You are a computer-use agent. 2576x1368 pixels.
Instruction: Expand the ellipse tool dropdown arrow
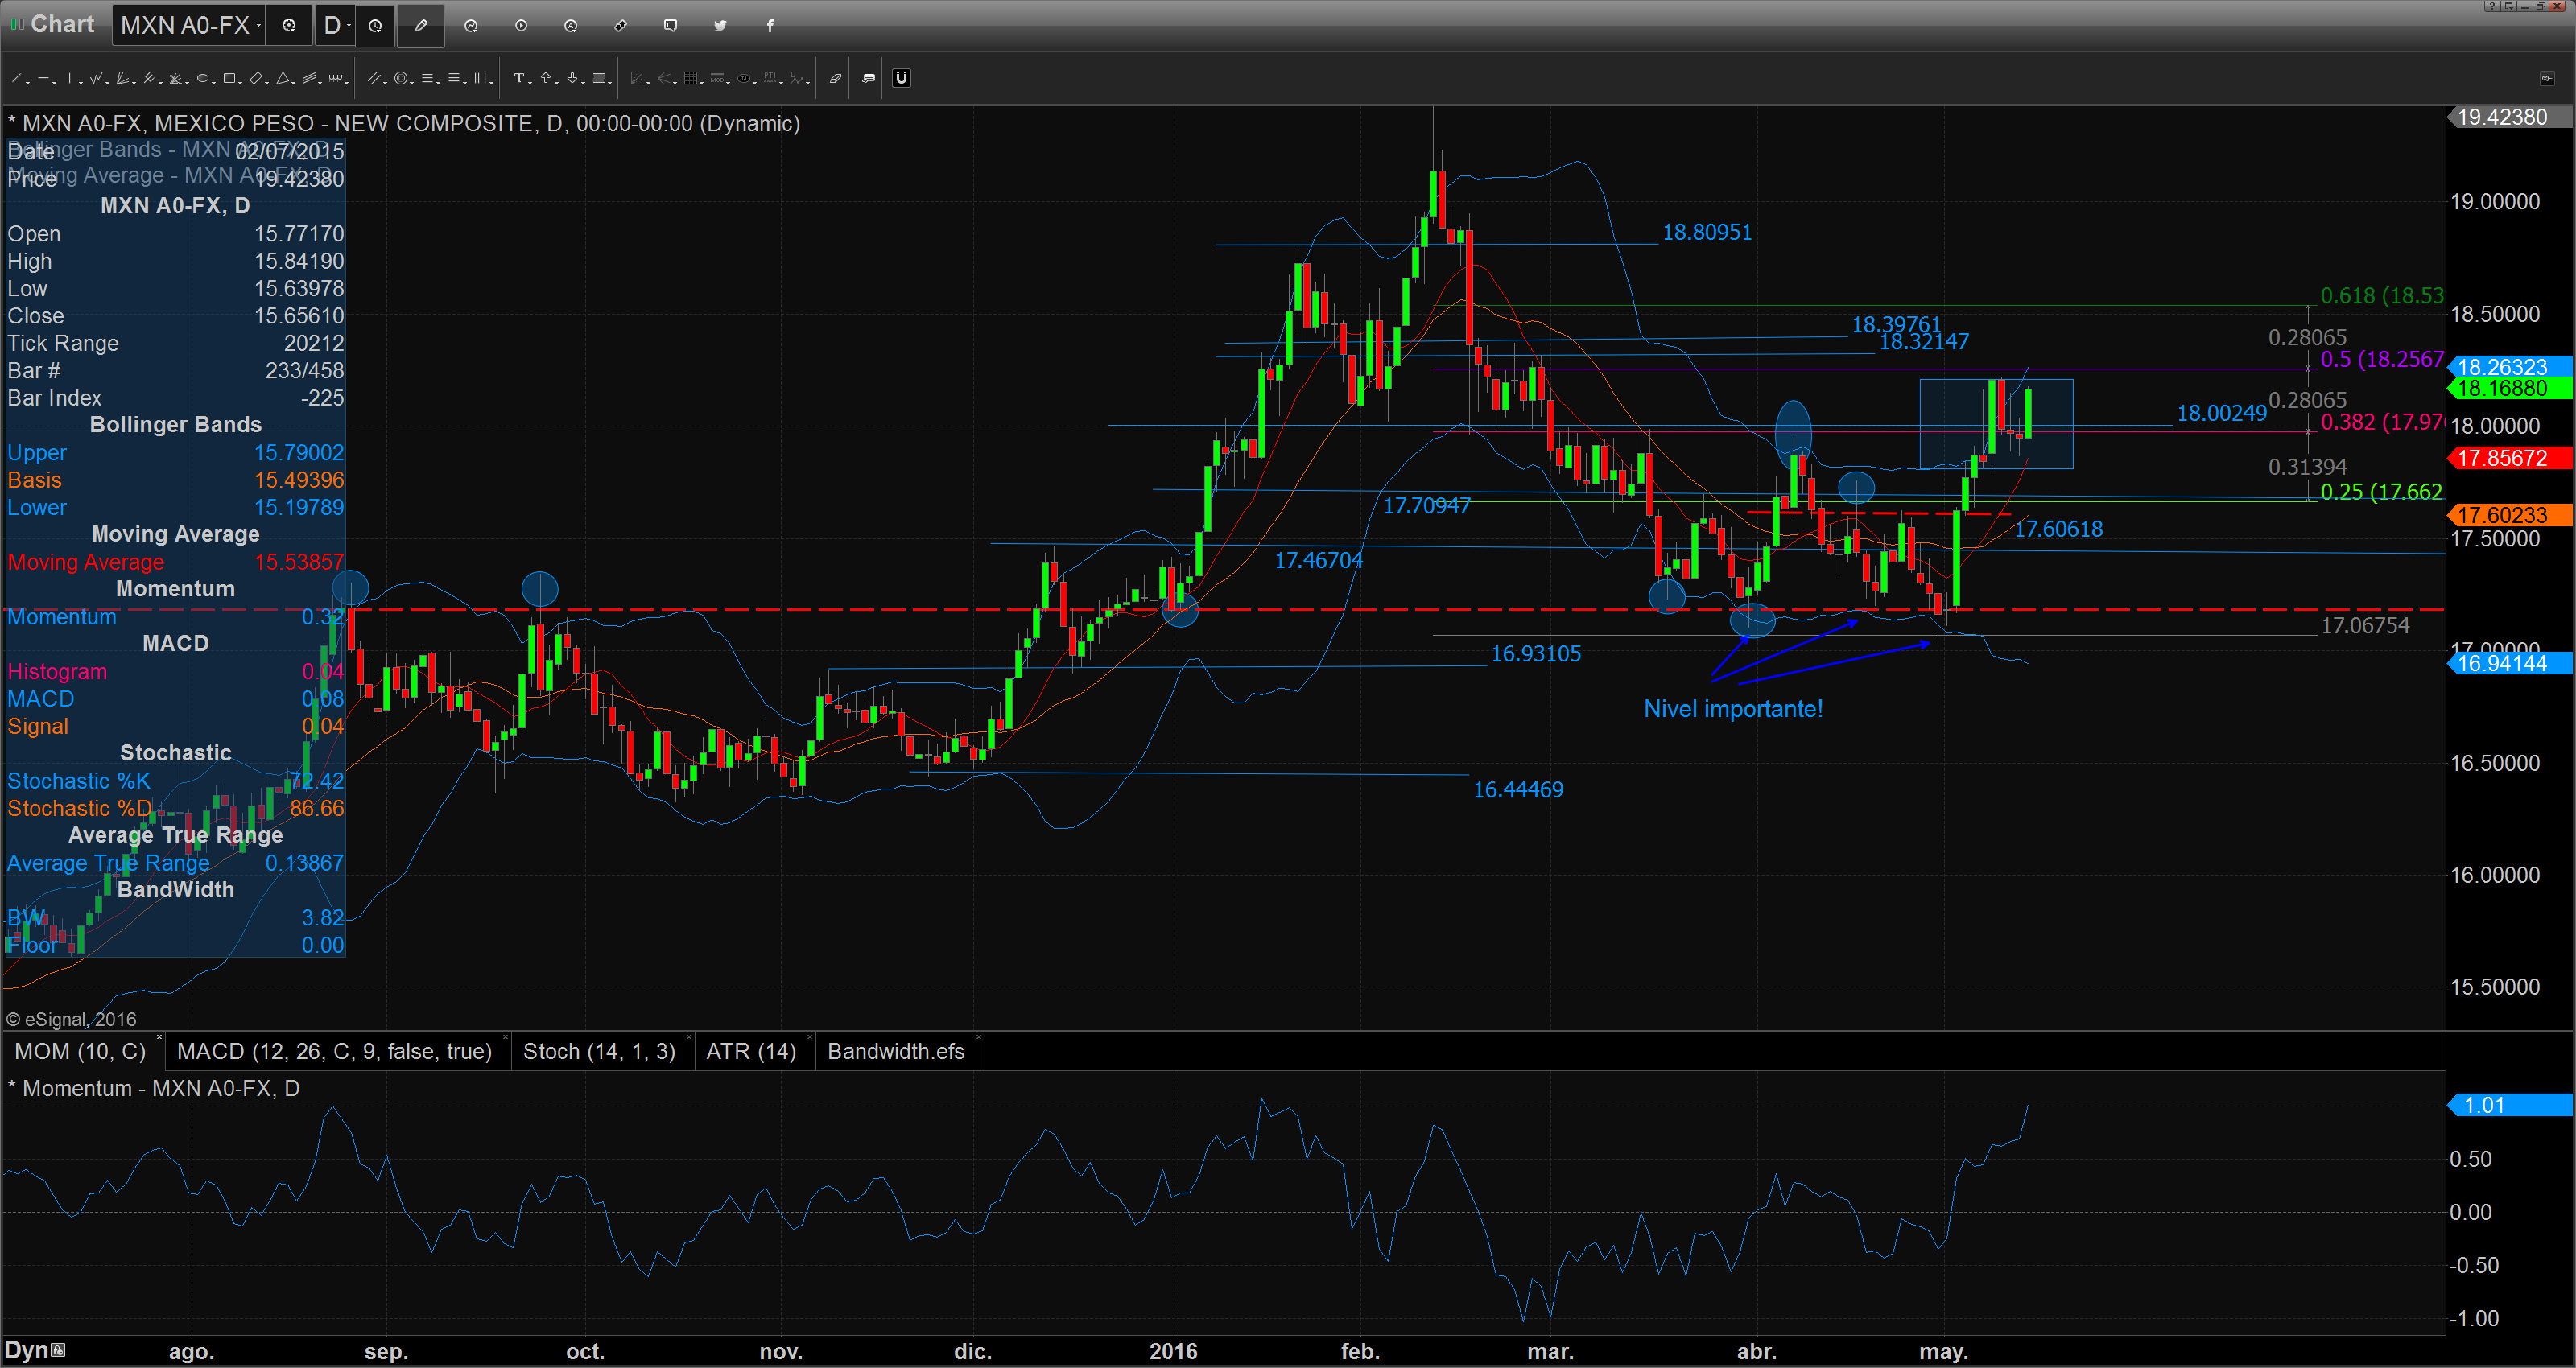pos(214,83)
